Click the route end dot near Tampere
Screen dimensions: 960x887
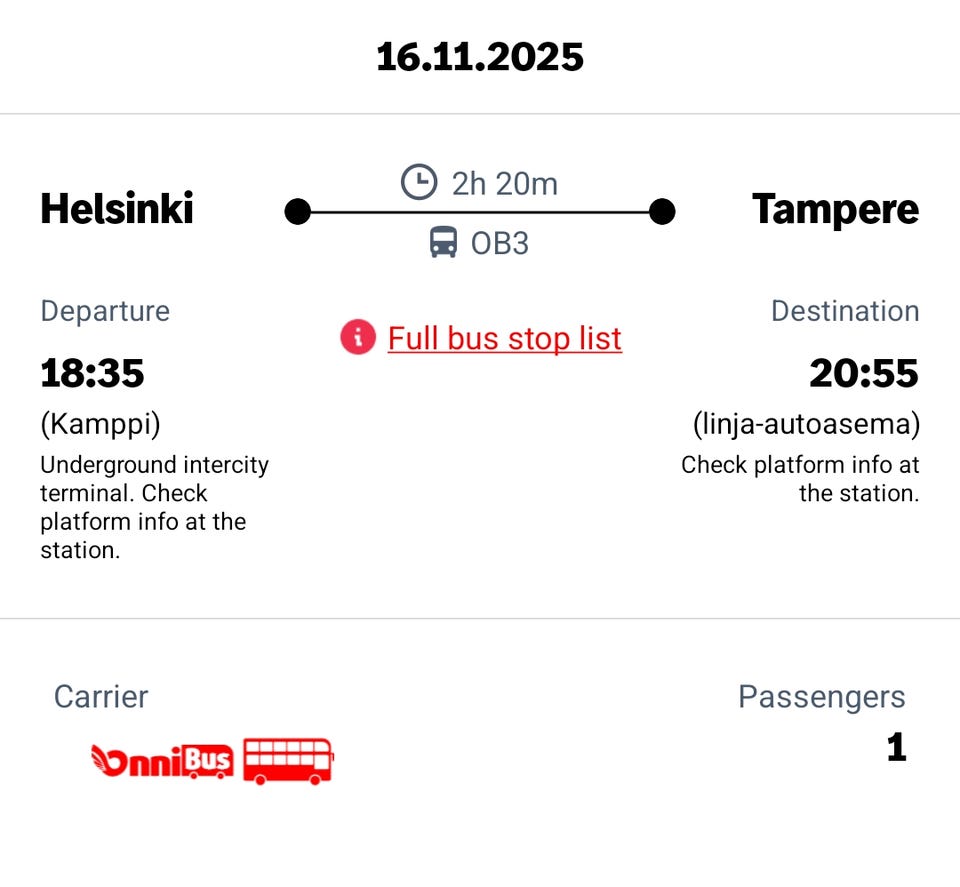[662, 212]
